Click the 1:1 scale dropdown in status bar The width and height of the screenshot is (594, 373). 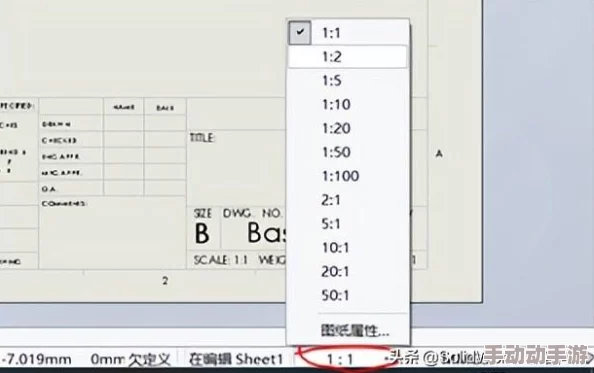tap(340, 359)
